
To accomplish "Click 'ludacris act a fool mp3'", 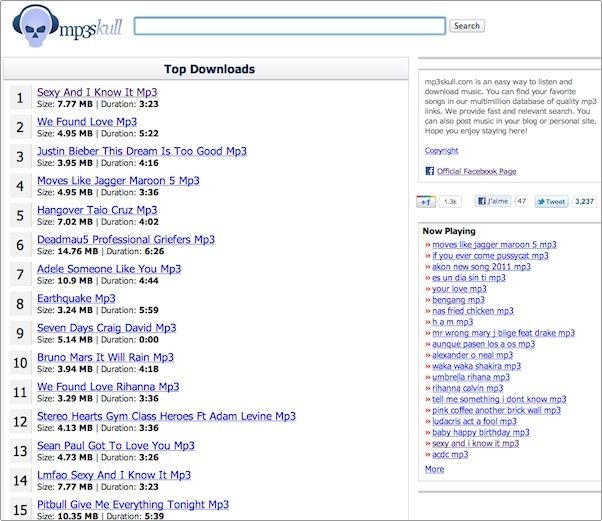I will pyautogui.click(x=474, y=422).
